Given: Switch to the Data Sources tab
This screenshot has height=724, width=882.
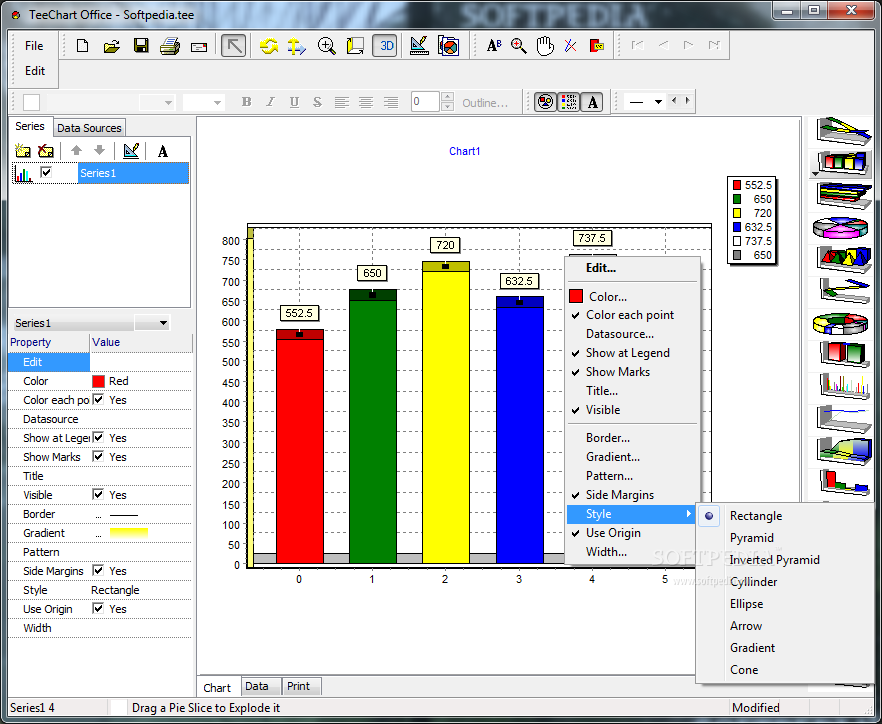Looking at the screenshot, I should [x=89, y=128].
